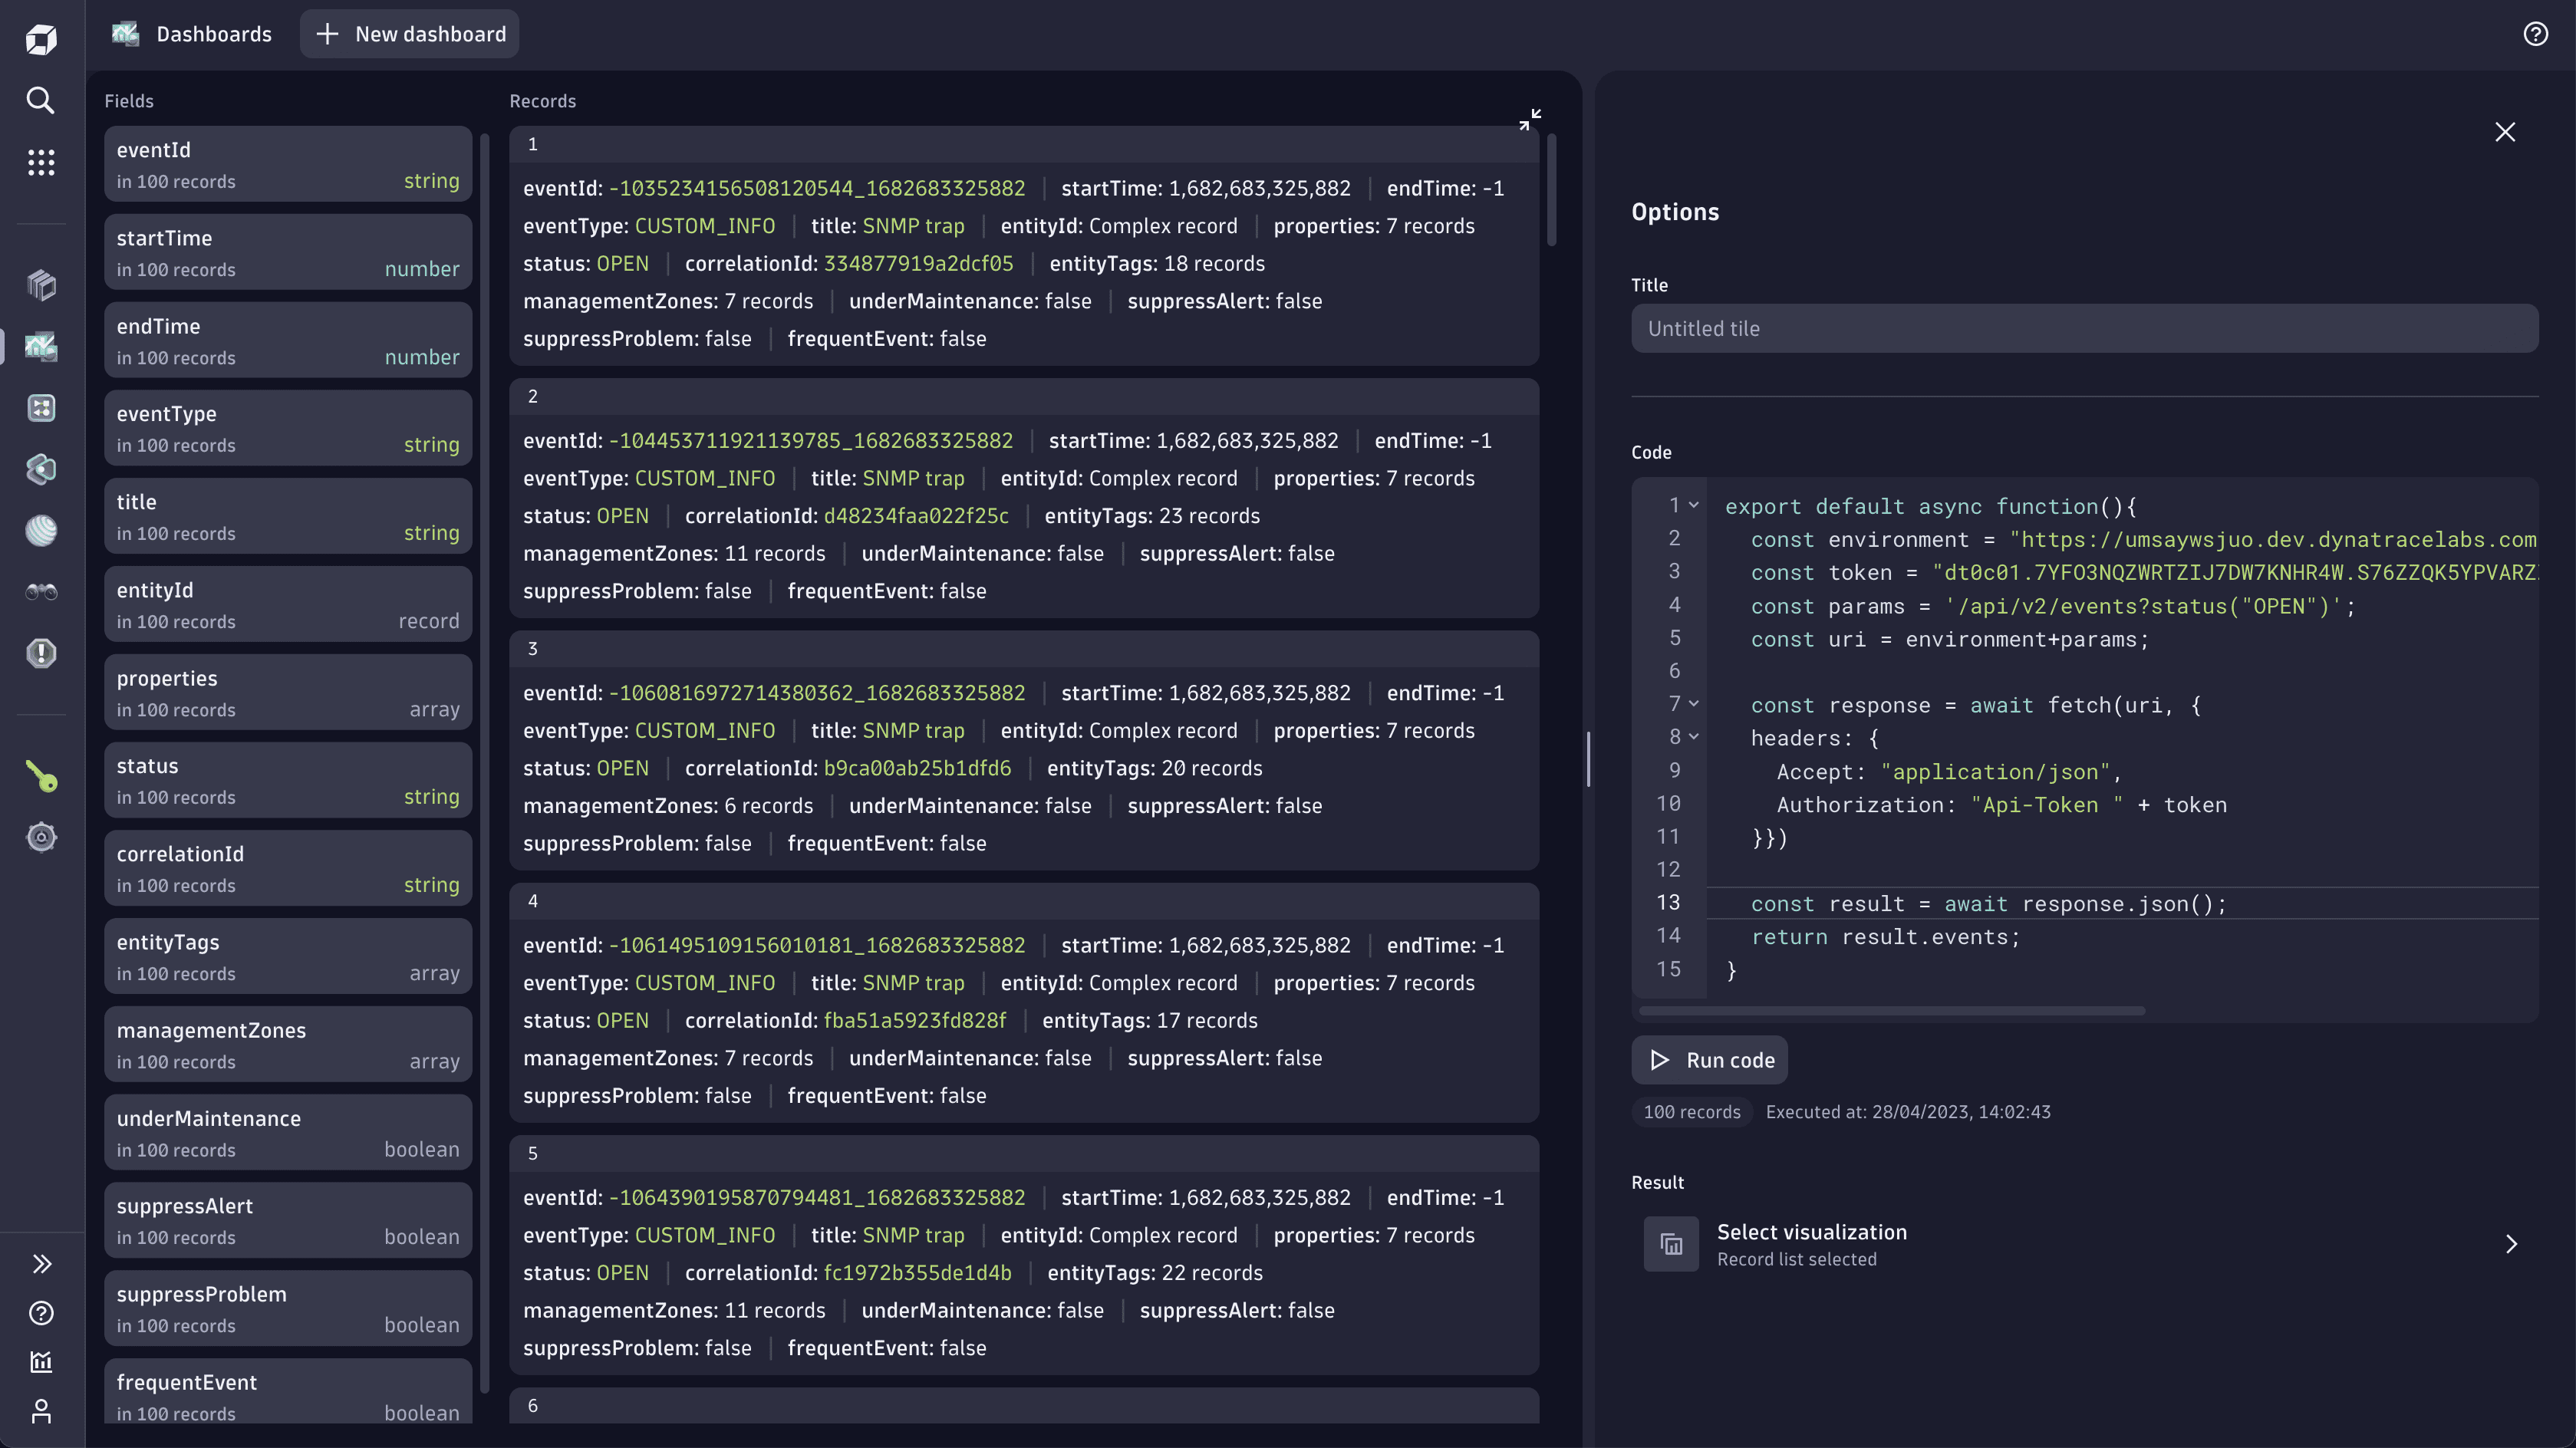Open the help icon at sidebar bottom

41,1313
